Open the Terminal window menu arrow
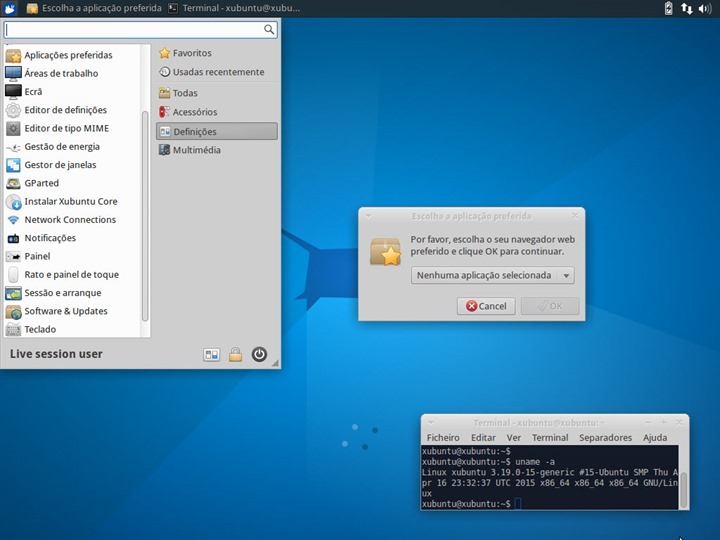The width and height of the screenshot is (720, 540). point(431,422)
